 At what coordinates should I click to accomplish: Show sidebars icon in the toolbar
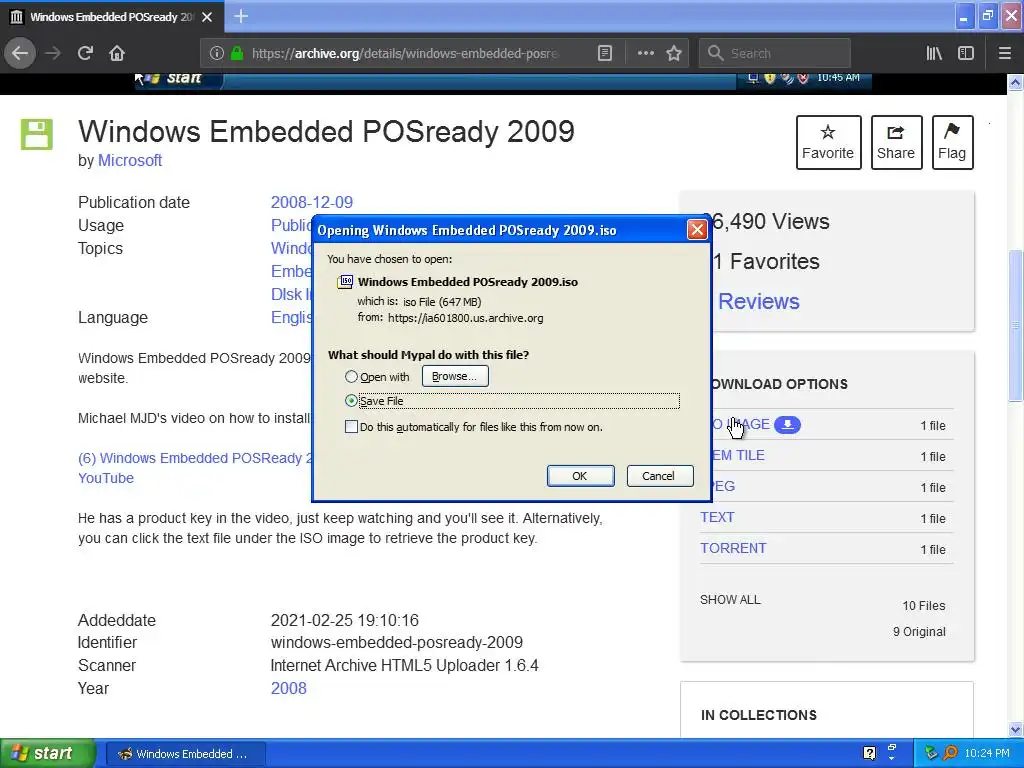point(966,53)
